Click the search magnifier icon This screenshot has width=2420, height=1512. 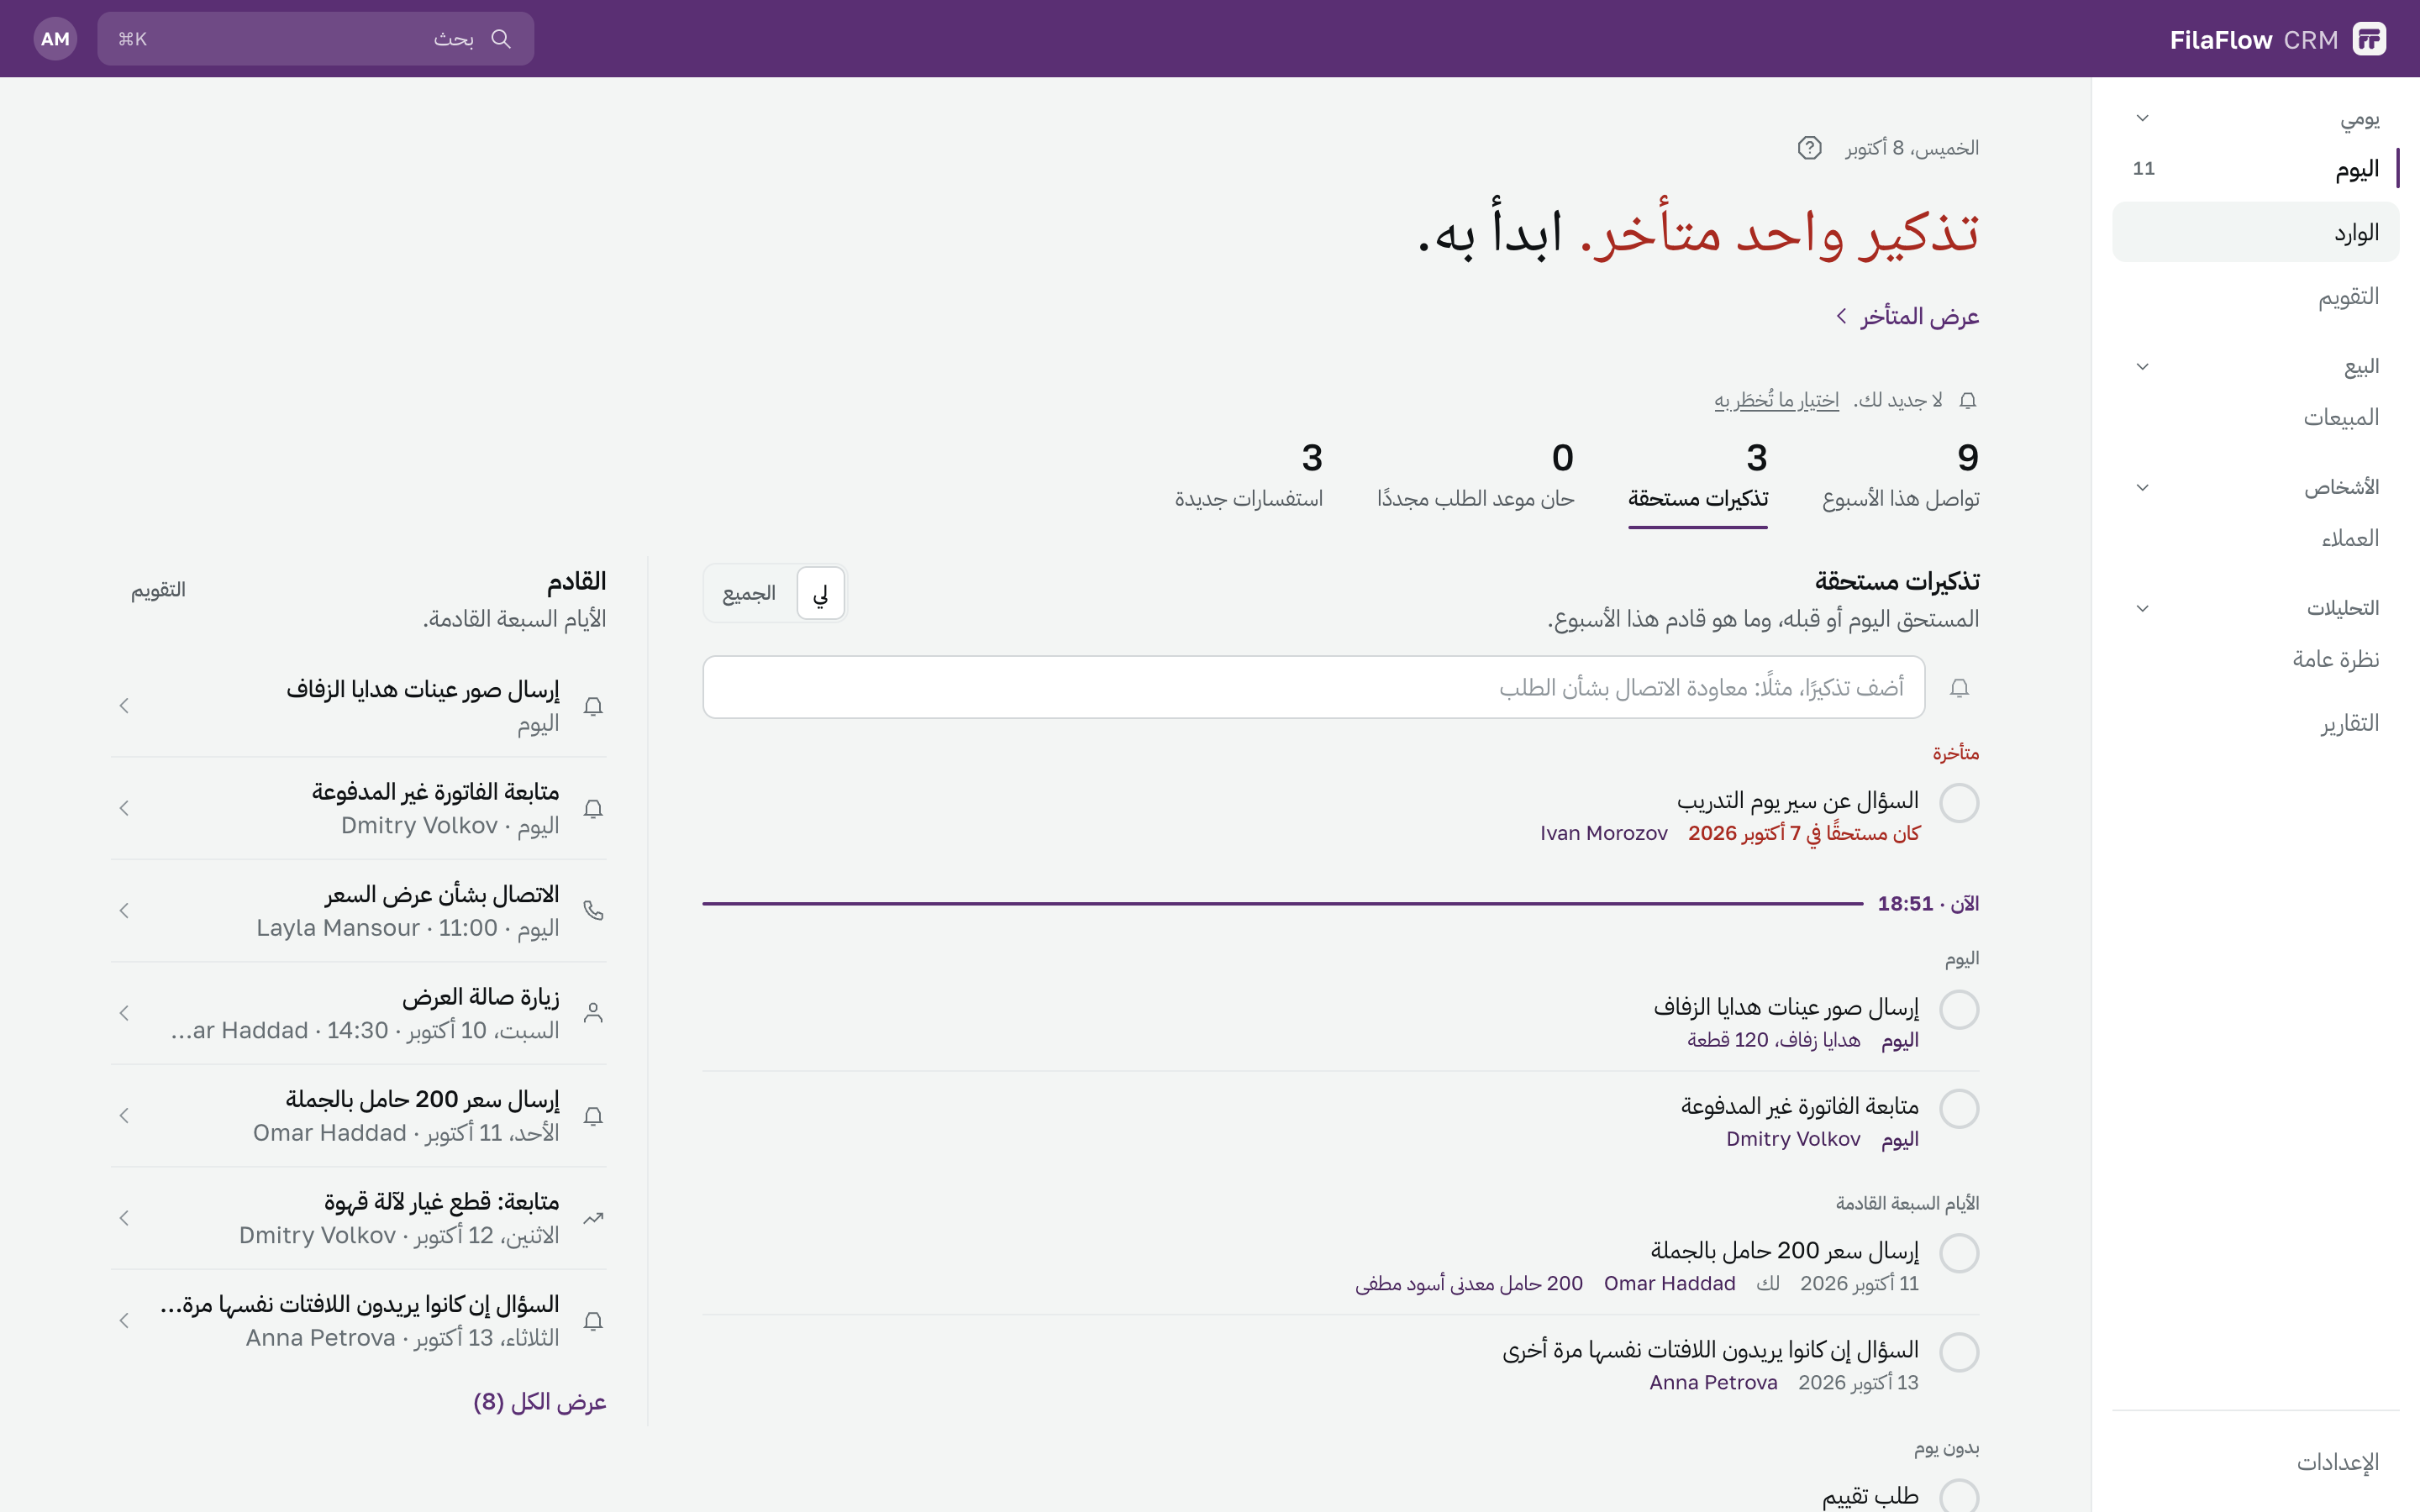pyautogui.click(x=501, y=39)
